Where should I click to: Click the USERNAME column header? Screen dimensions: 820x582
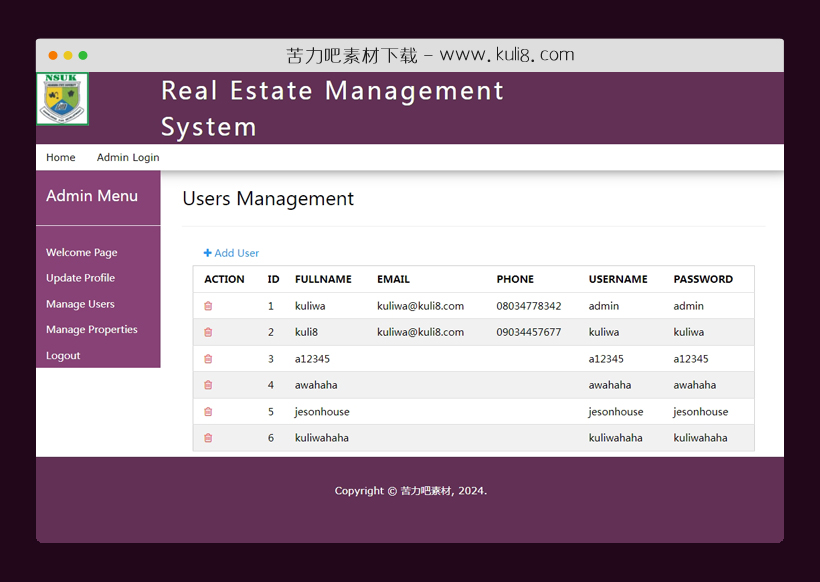618,280
